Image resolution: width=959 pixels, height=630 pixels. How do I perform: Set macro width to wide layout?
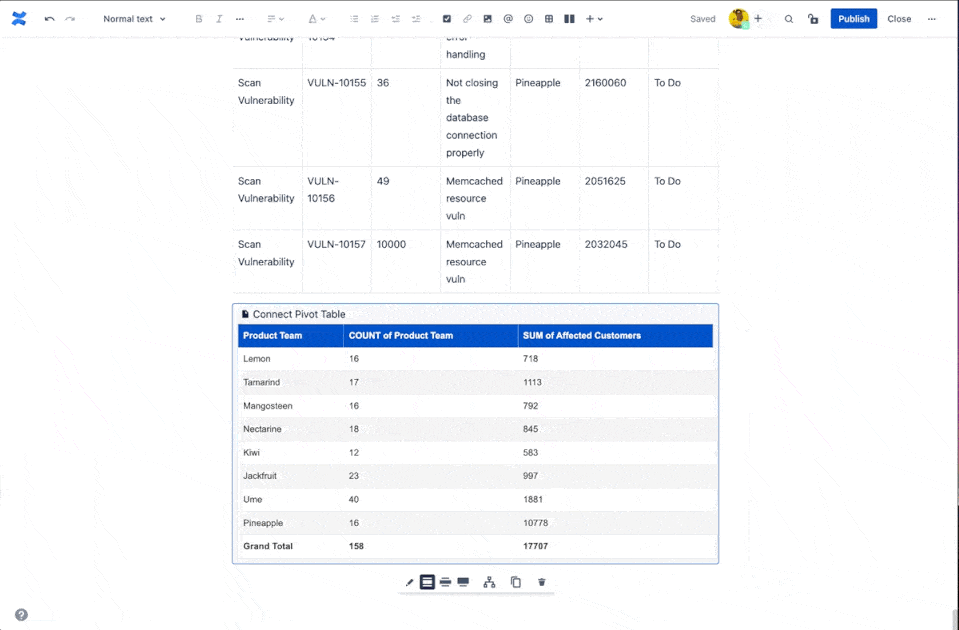[445, 582]
